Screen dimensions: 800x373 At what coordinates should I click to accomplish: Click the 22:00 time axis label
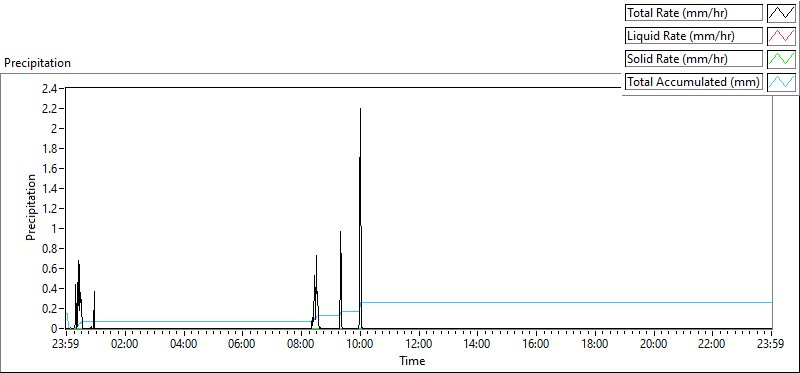(713, 343)
